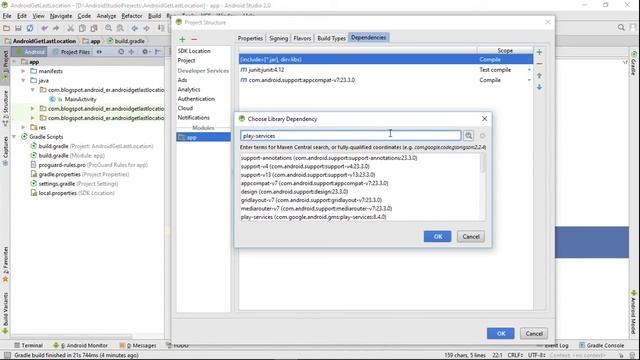640x360 pixels.
Task: Move the selected dependency up with the arrow
Action: tap(539, 76)
